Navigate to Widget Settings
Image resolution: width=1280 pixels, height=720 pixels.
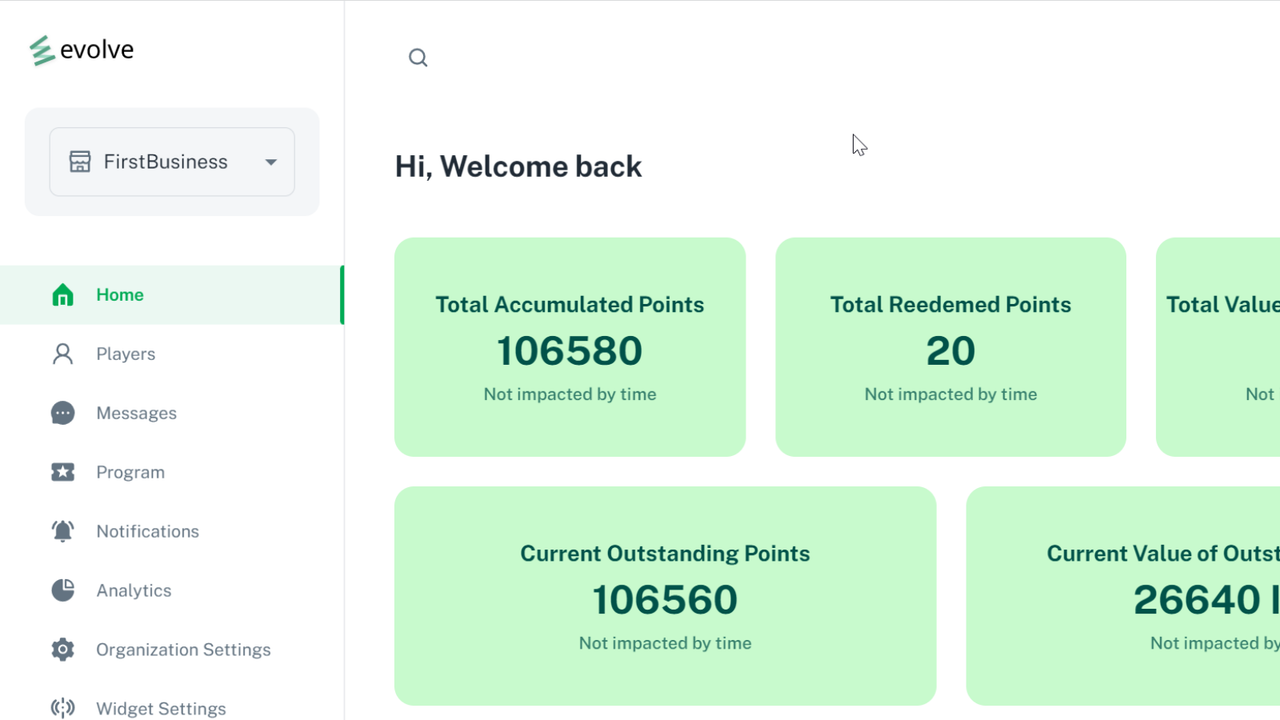tap(160, 708)
